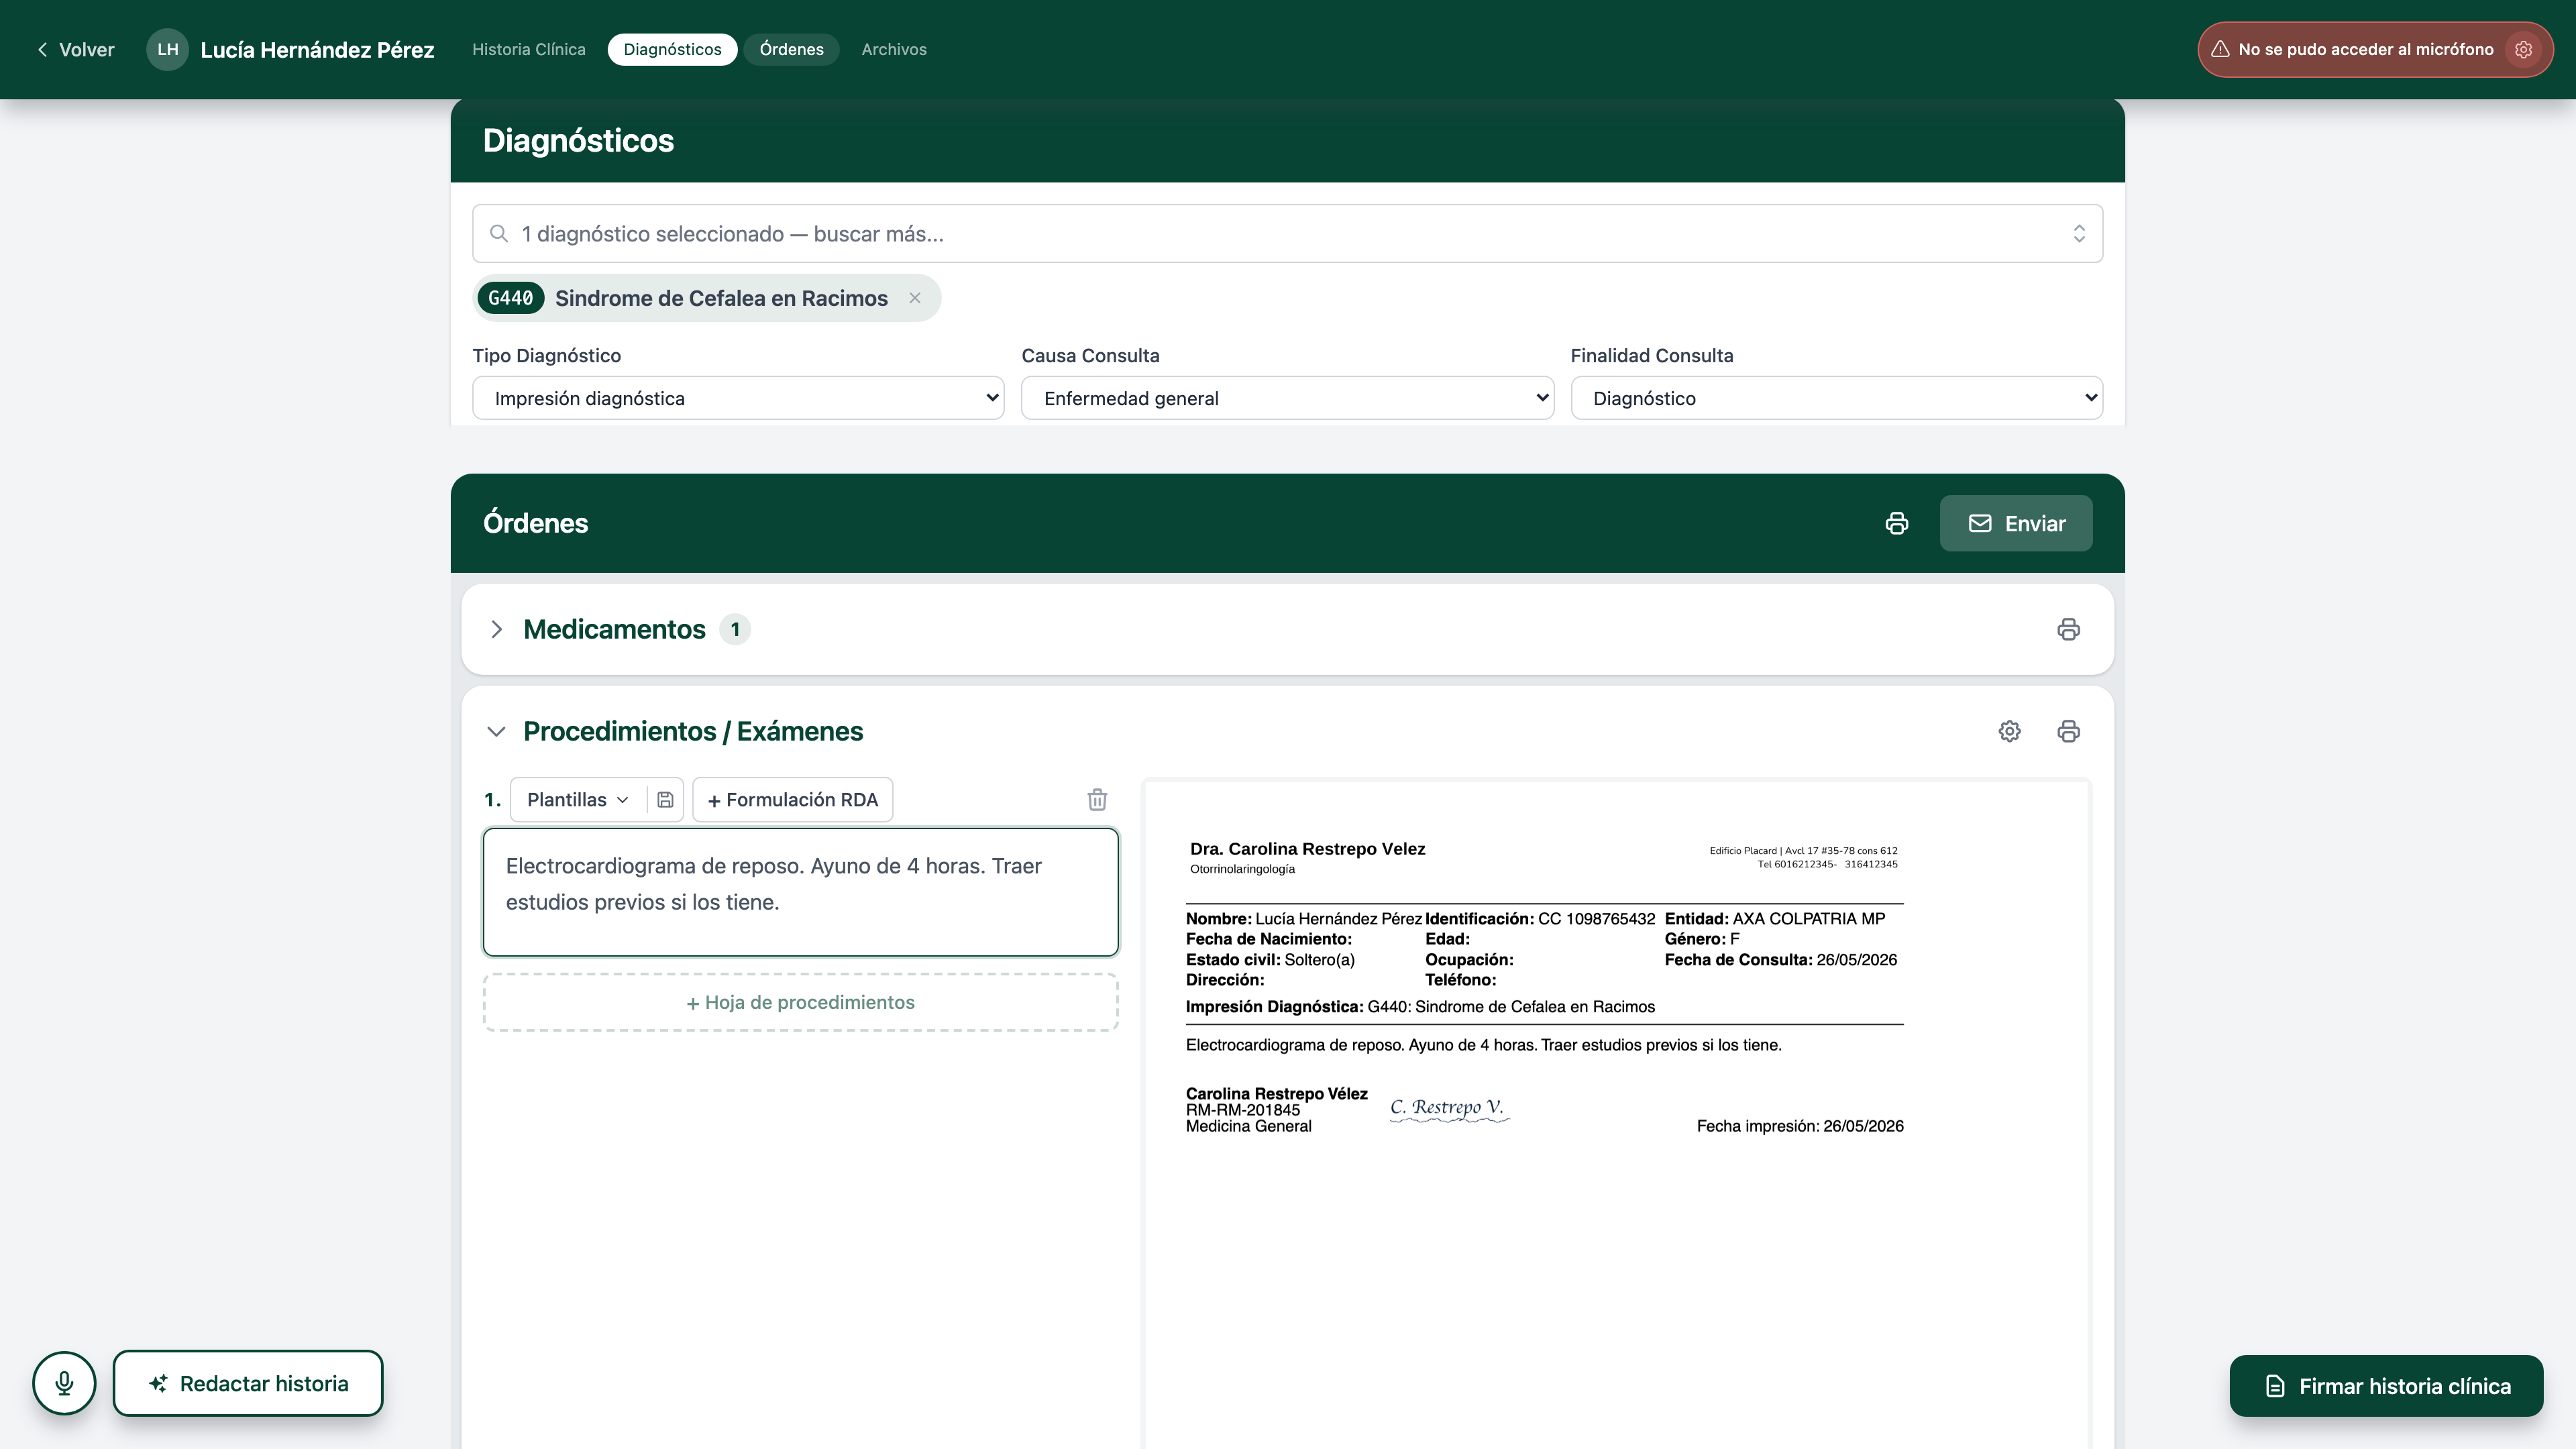The height and width of the screenshot is (1449, 2576).
Task: Focus the diagnosis search input
Action: tap(1287, 234)
